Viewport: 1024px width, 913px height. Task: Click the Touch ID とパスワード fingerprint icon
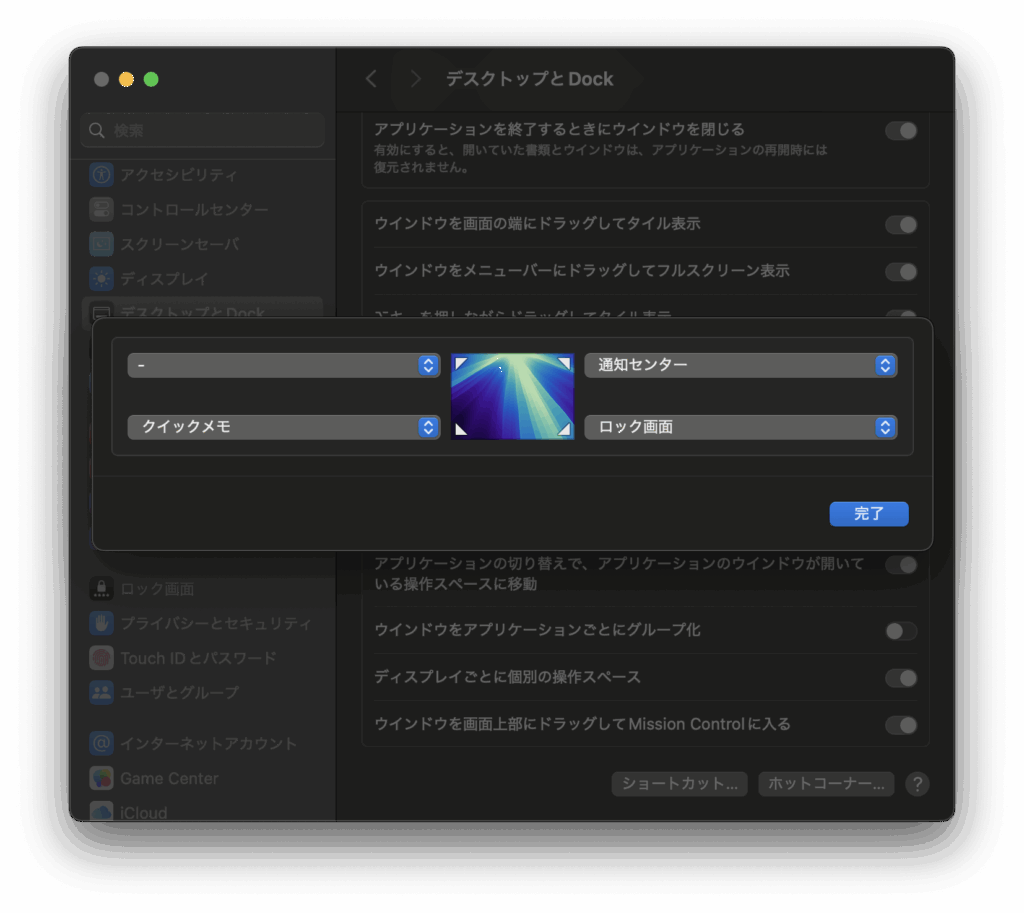[101, 658]
